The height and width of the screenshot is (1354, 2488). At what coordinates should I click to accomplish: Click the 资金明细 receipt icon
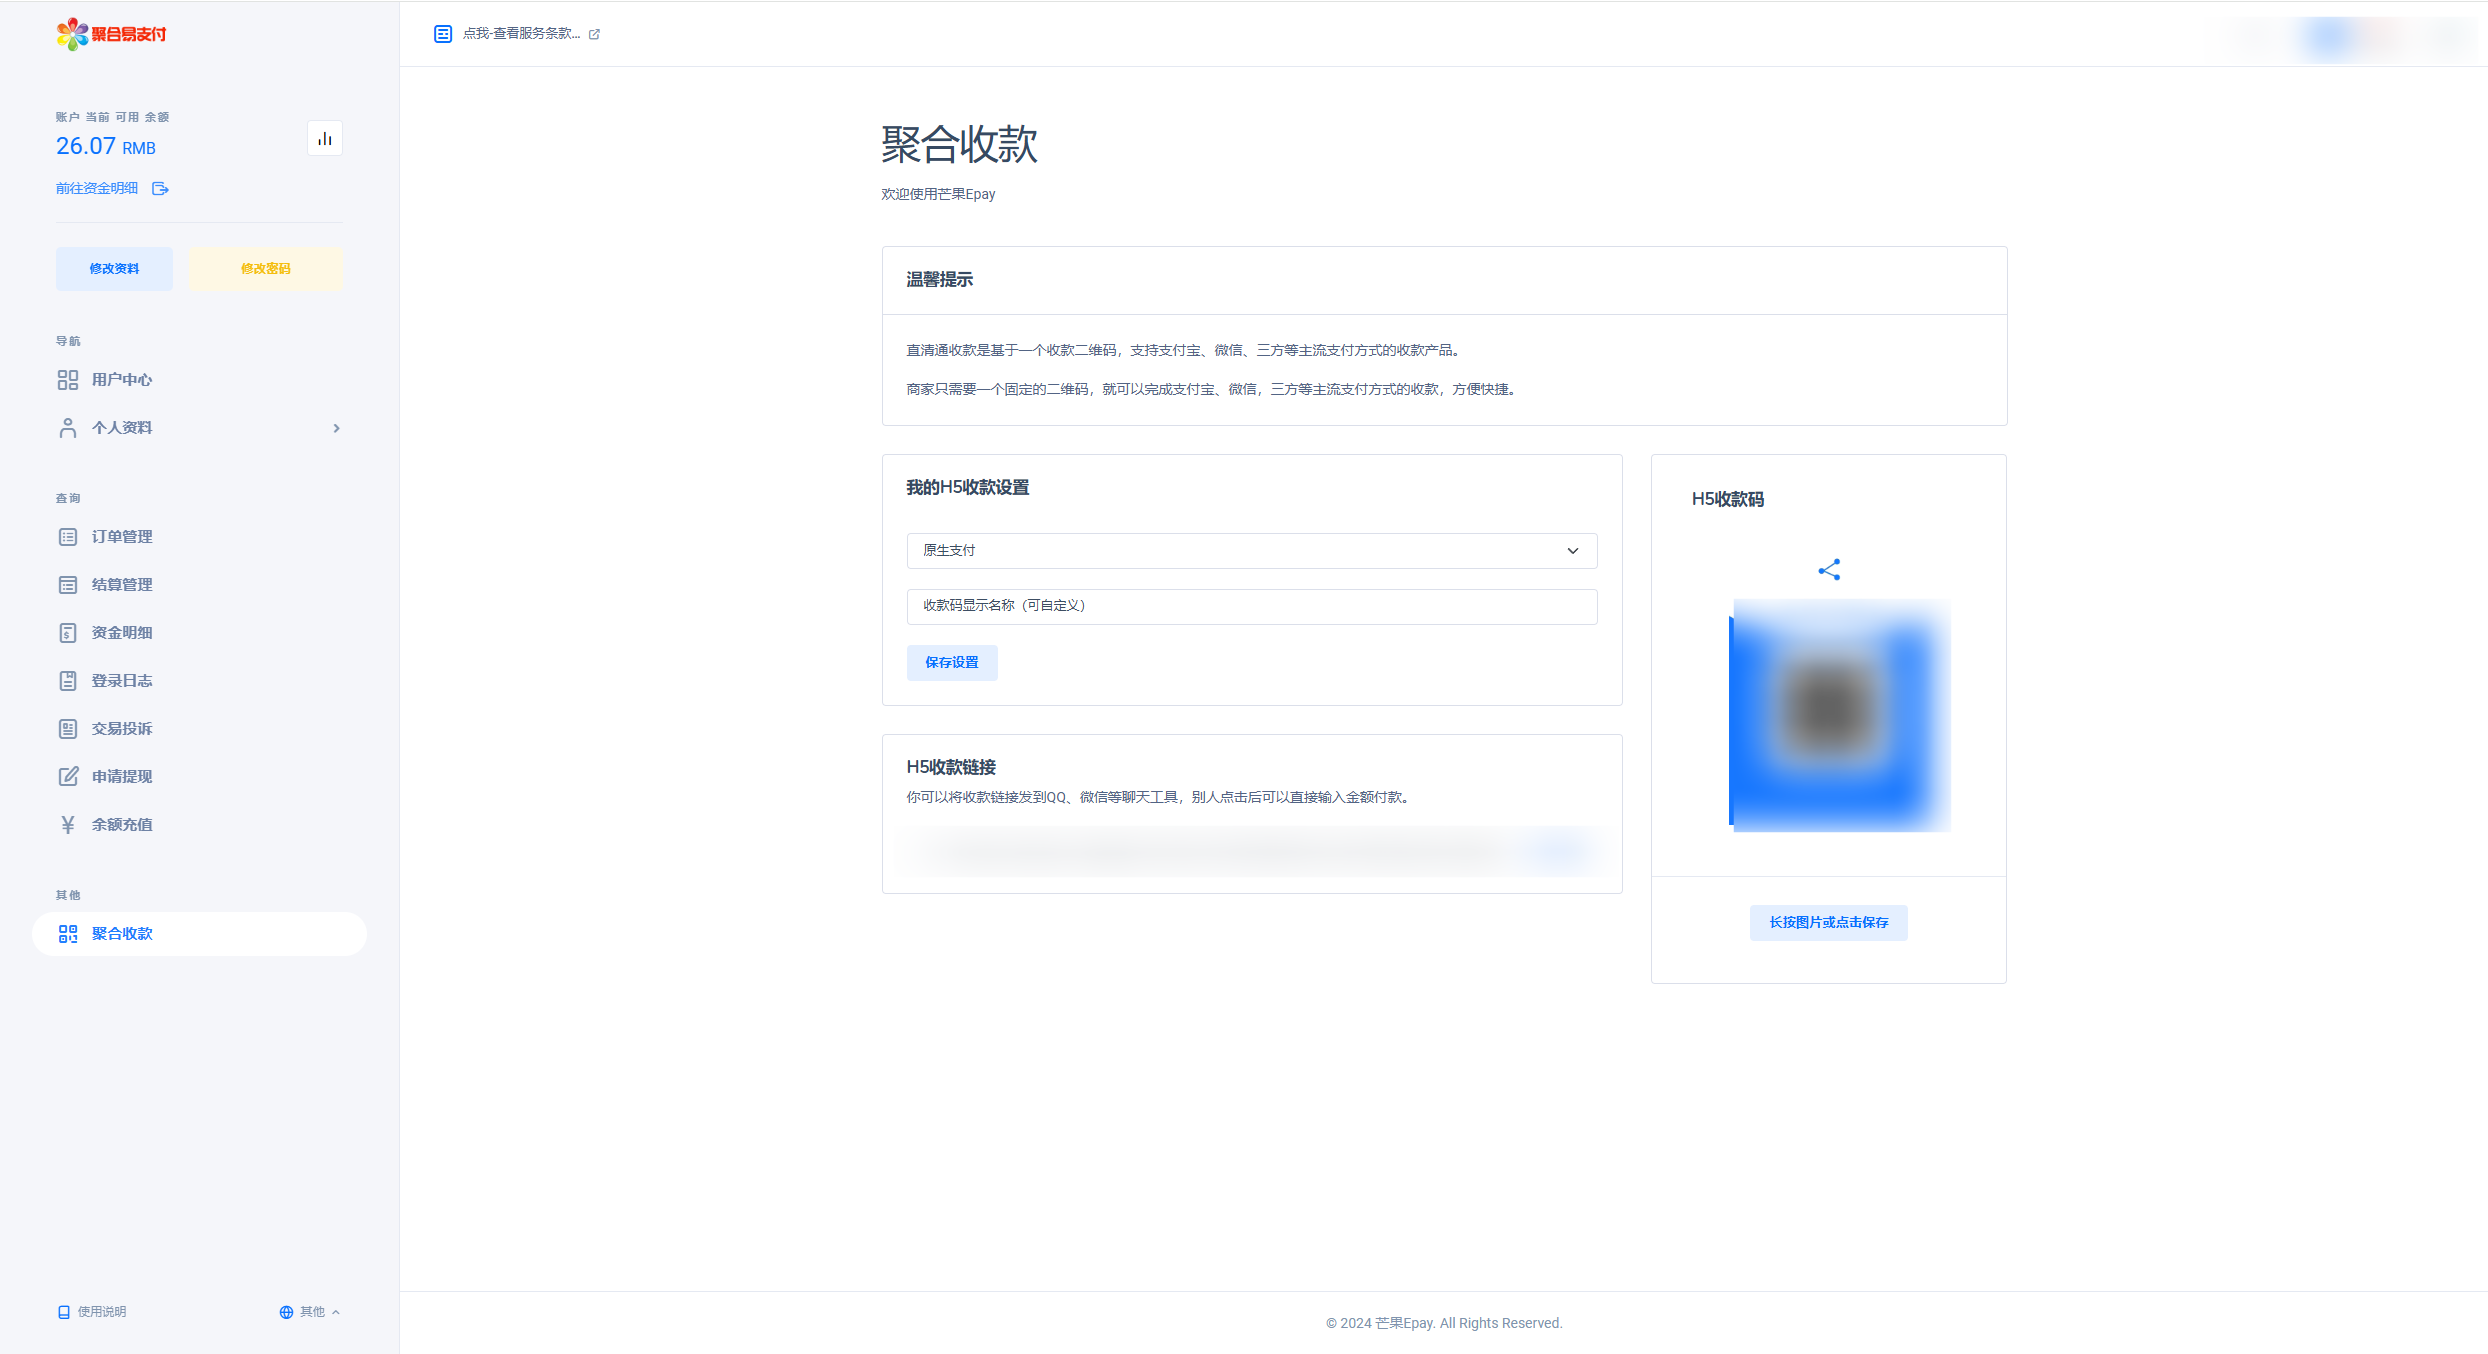68,633
